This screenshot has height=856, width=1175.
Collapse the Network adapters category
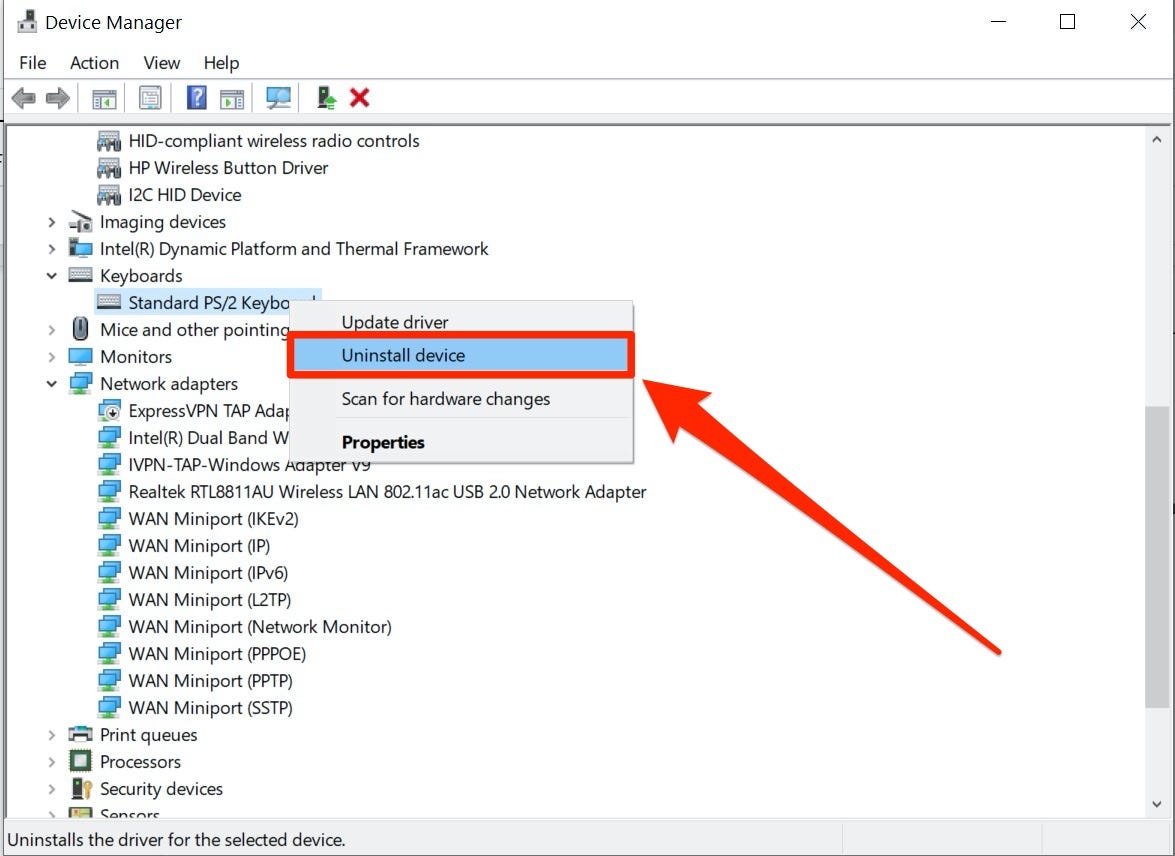[52, 384]
